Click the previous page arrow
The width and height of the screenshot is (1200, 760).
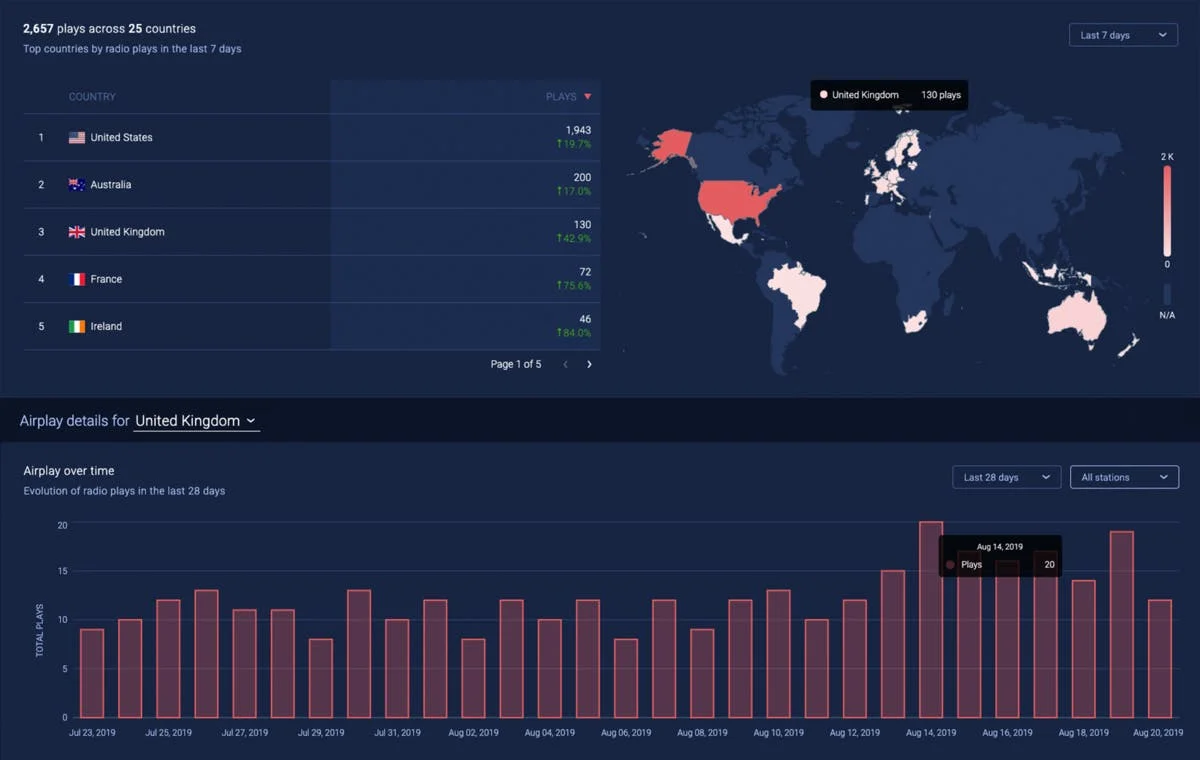point(565,364)
